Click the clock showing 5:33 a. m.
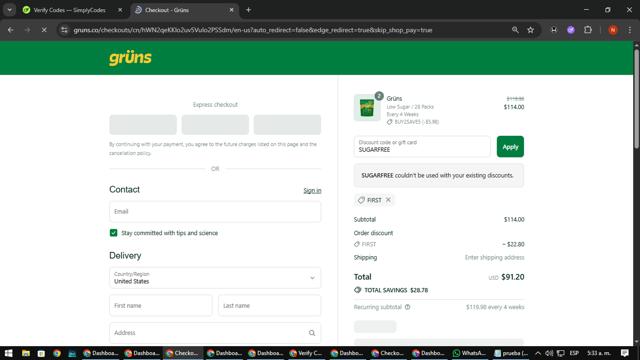Image resolution: width=640 pixels, height=360 pixels. [x=599, y=353]
